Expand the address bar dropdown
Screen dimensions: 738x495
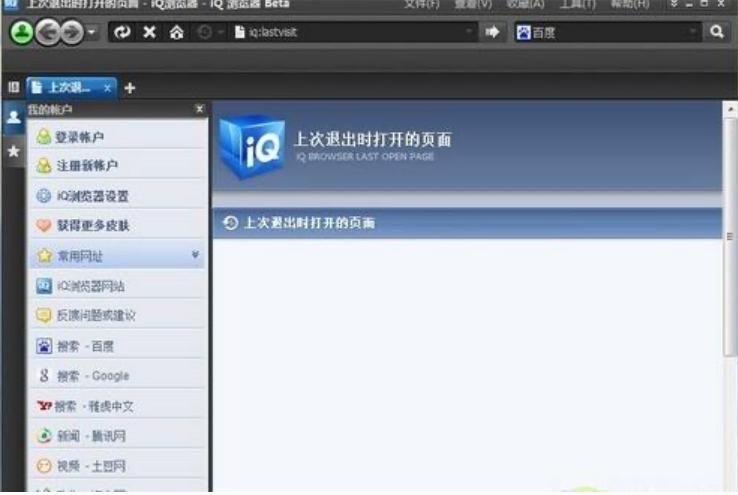[468, 32]
